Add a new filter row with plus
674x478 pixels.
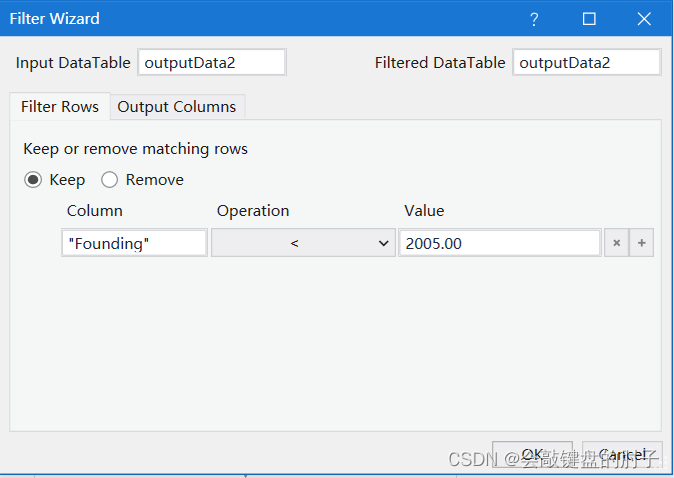[x=641, y=243]
